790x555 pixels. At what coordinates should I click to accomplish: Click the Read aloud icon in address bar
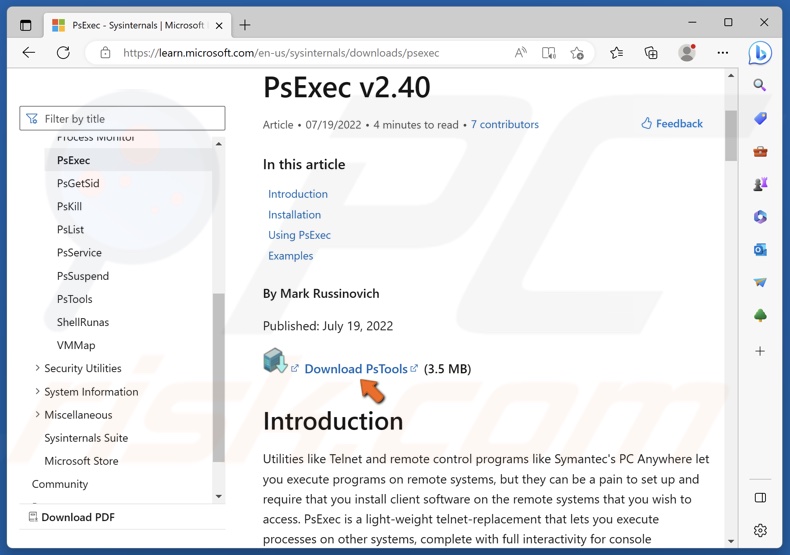(520, 53)
